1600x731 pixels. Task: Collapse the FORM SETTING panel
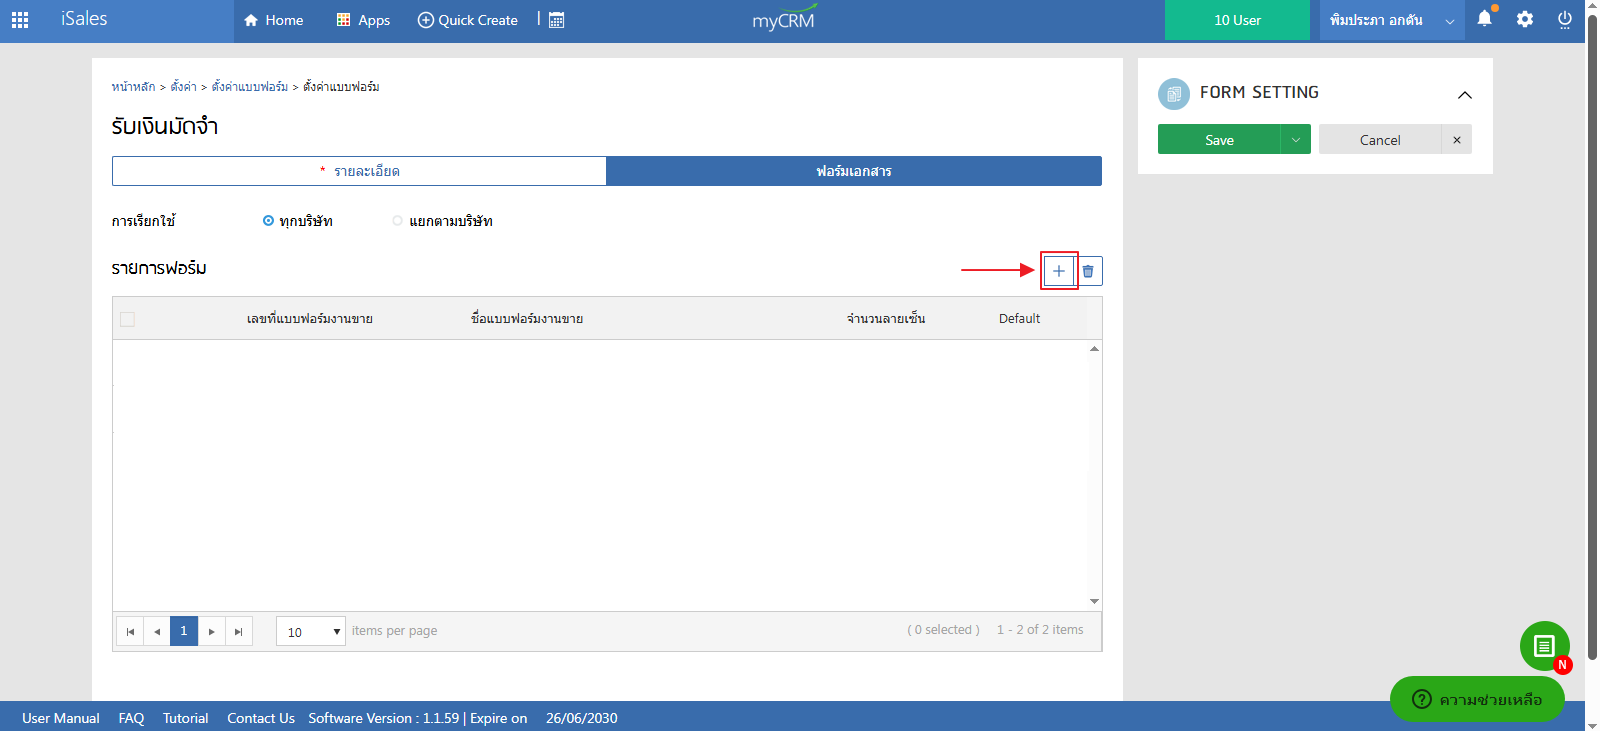[1464, 95]
